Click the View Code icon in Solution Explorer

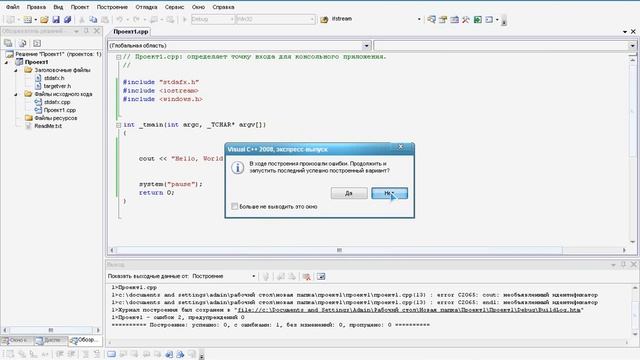point(37,43)
